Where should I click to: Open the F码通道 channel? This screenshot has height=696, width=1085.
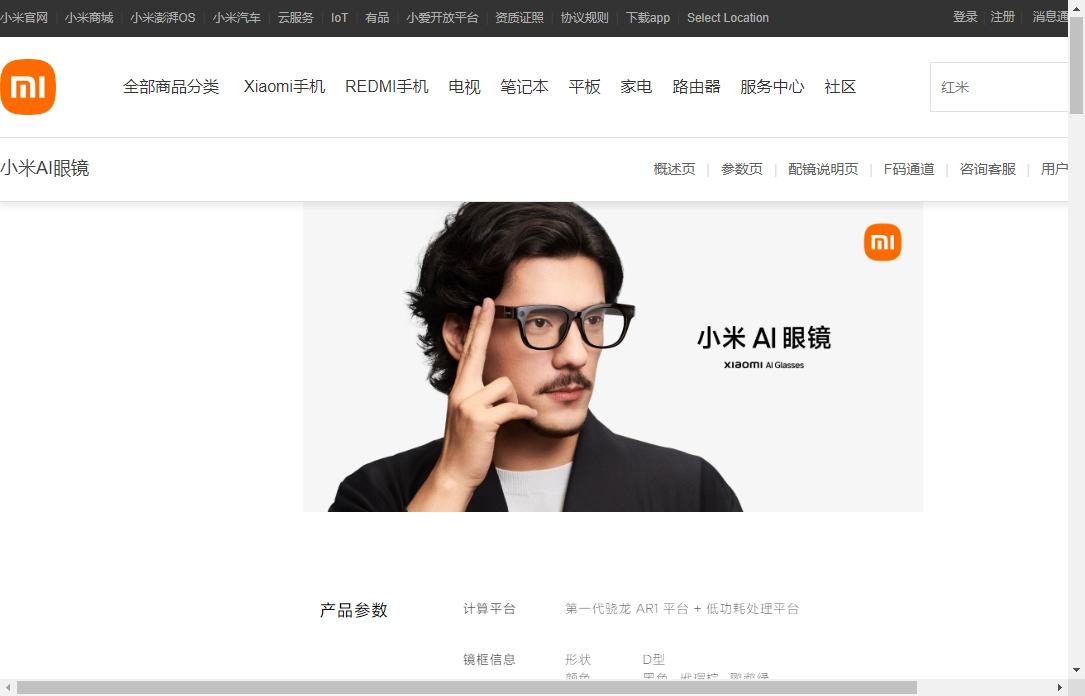[908, 169]
